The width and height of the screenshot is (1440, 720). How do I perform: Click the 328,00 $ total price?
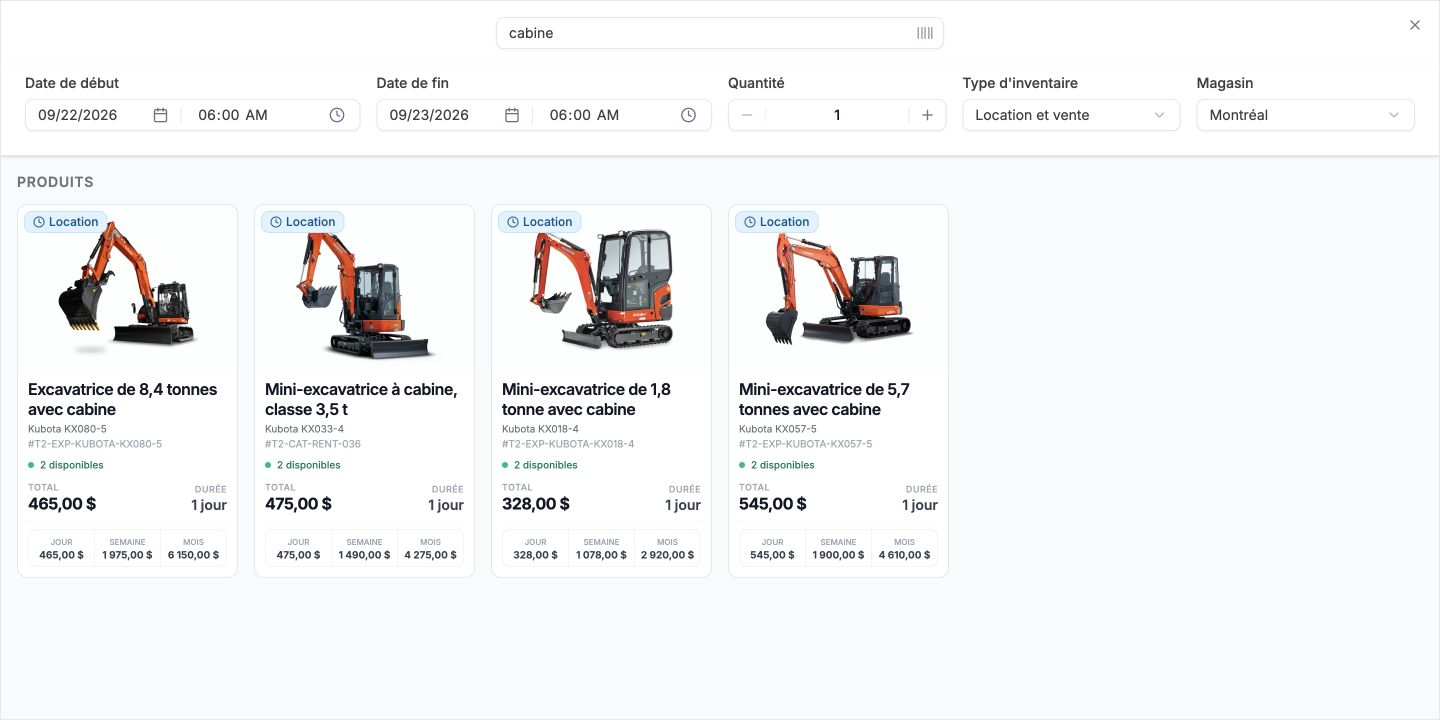536,504
